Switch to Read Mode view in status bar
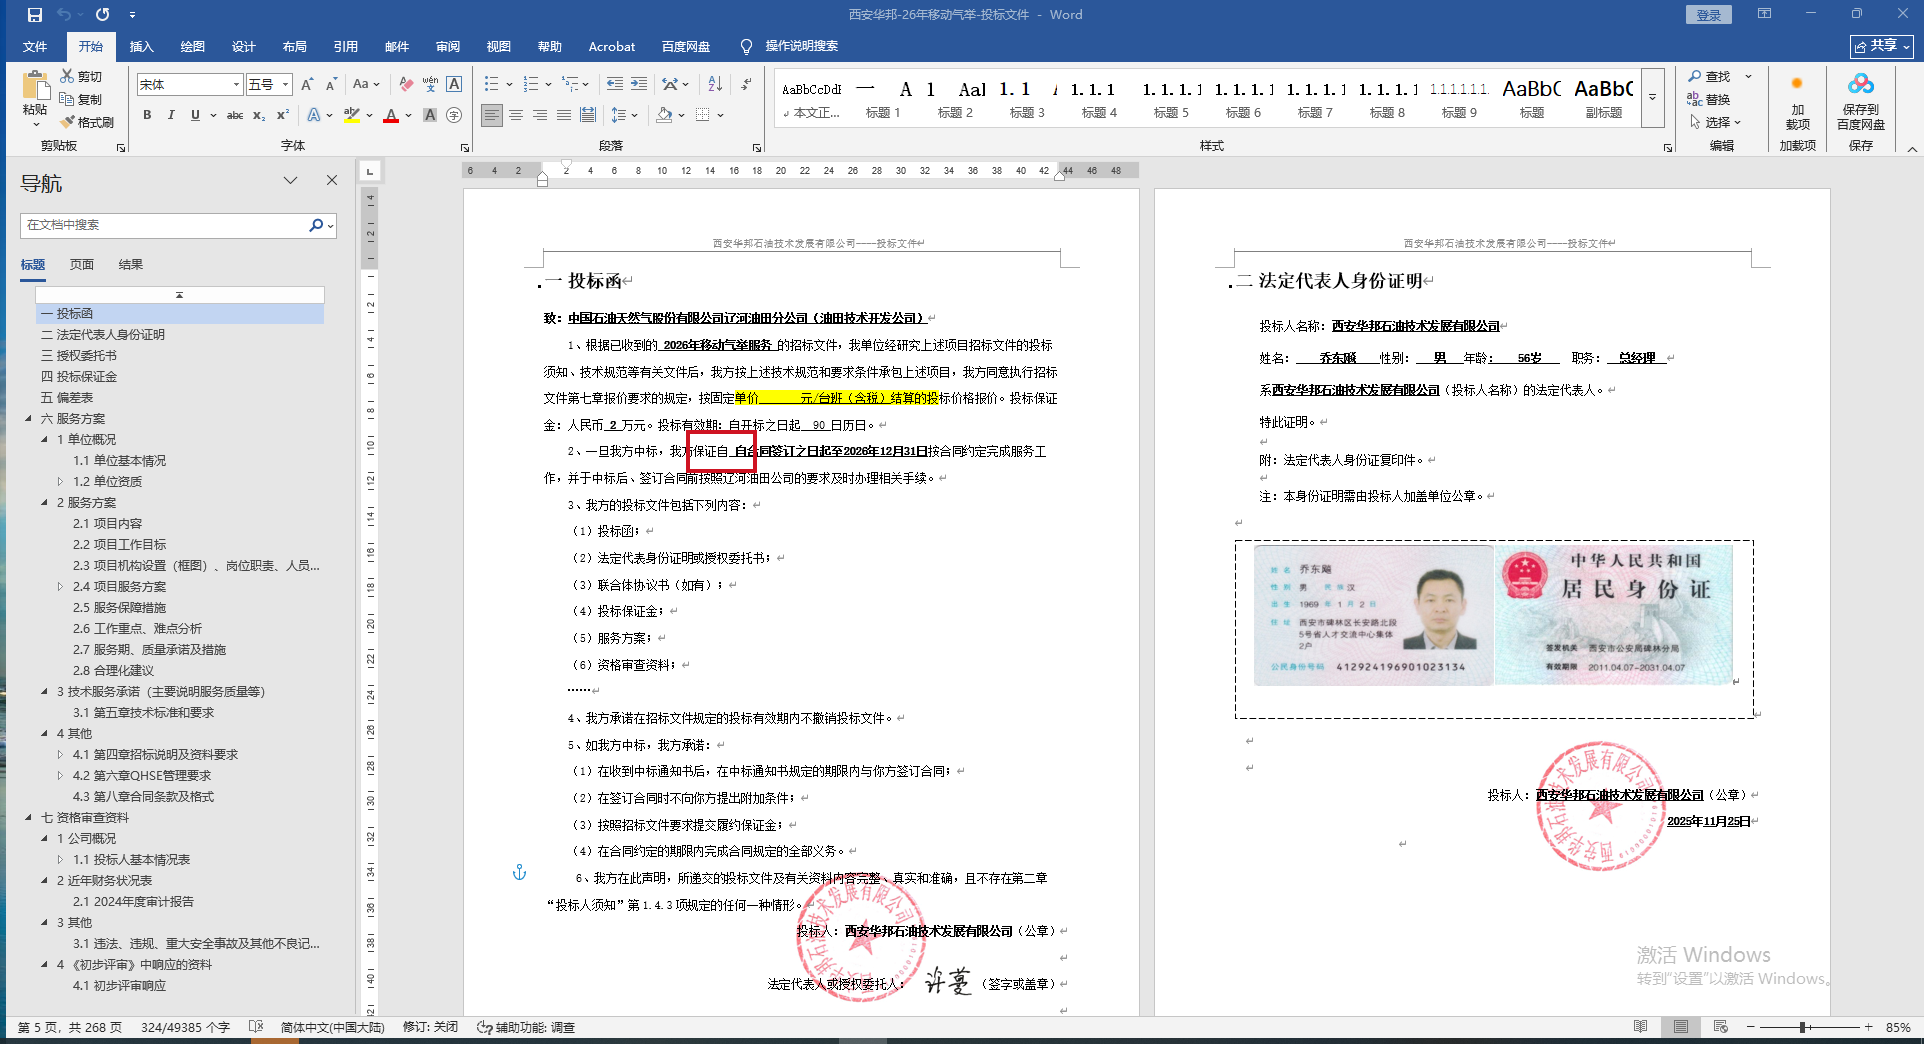Viewport: 1924px width, 1044px height. tap(1640, 1027)
